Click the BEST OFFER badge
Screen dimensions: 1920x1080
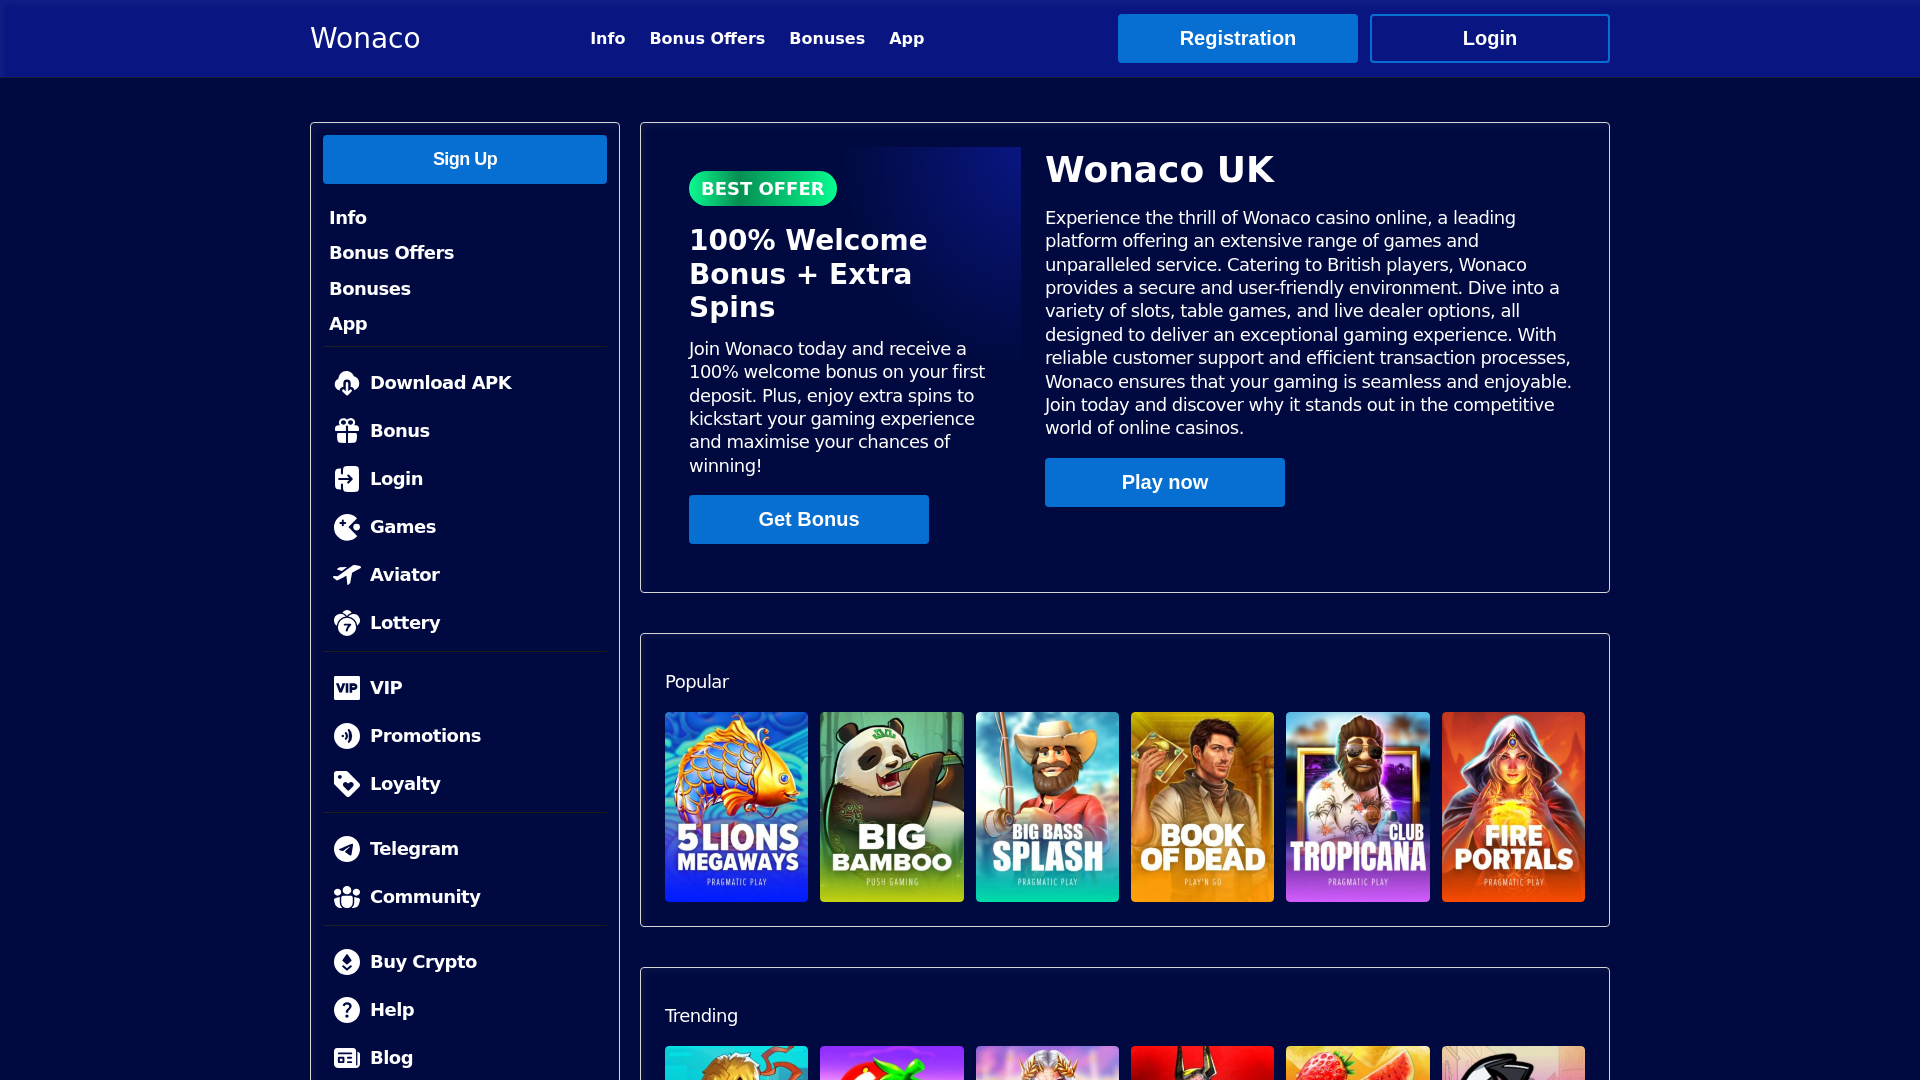click(x=763, y=188)
